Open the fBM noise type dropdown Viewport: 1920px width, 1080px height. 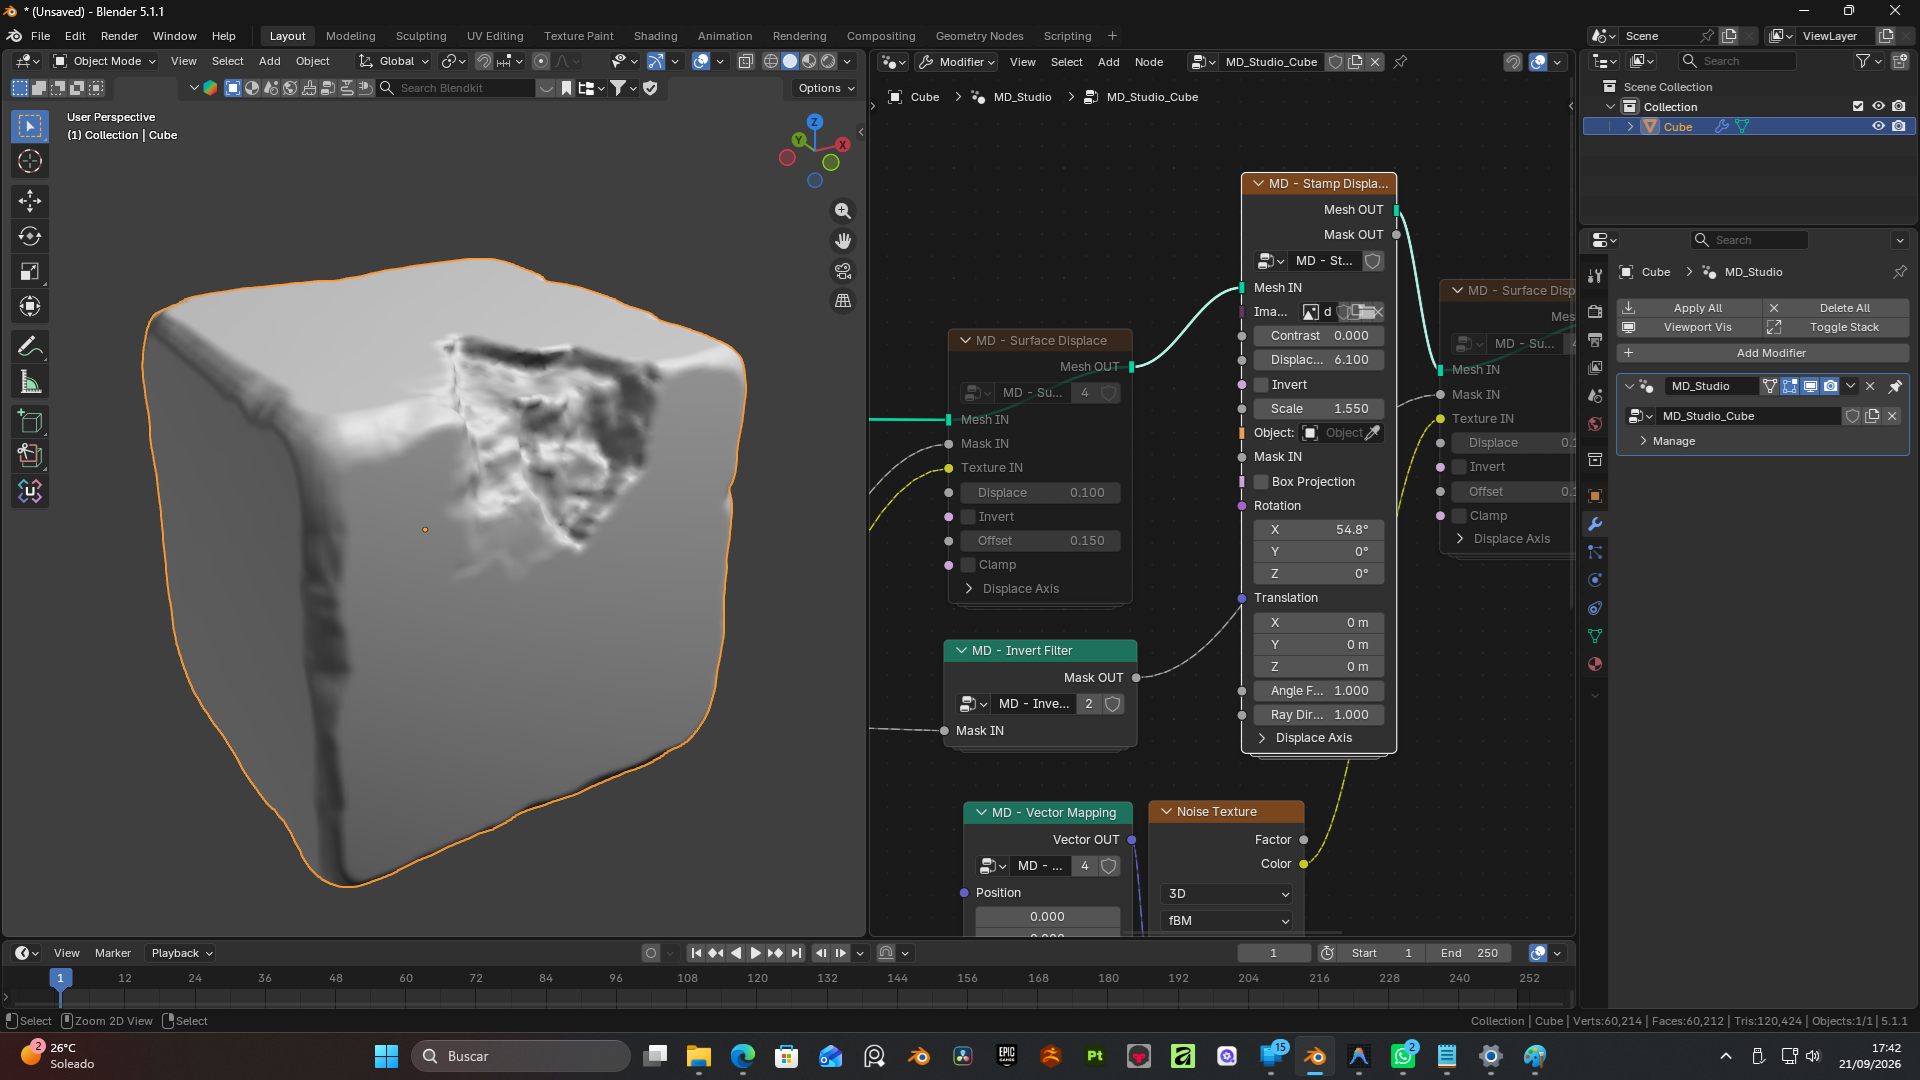point(1227,921)
